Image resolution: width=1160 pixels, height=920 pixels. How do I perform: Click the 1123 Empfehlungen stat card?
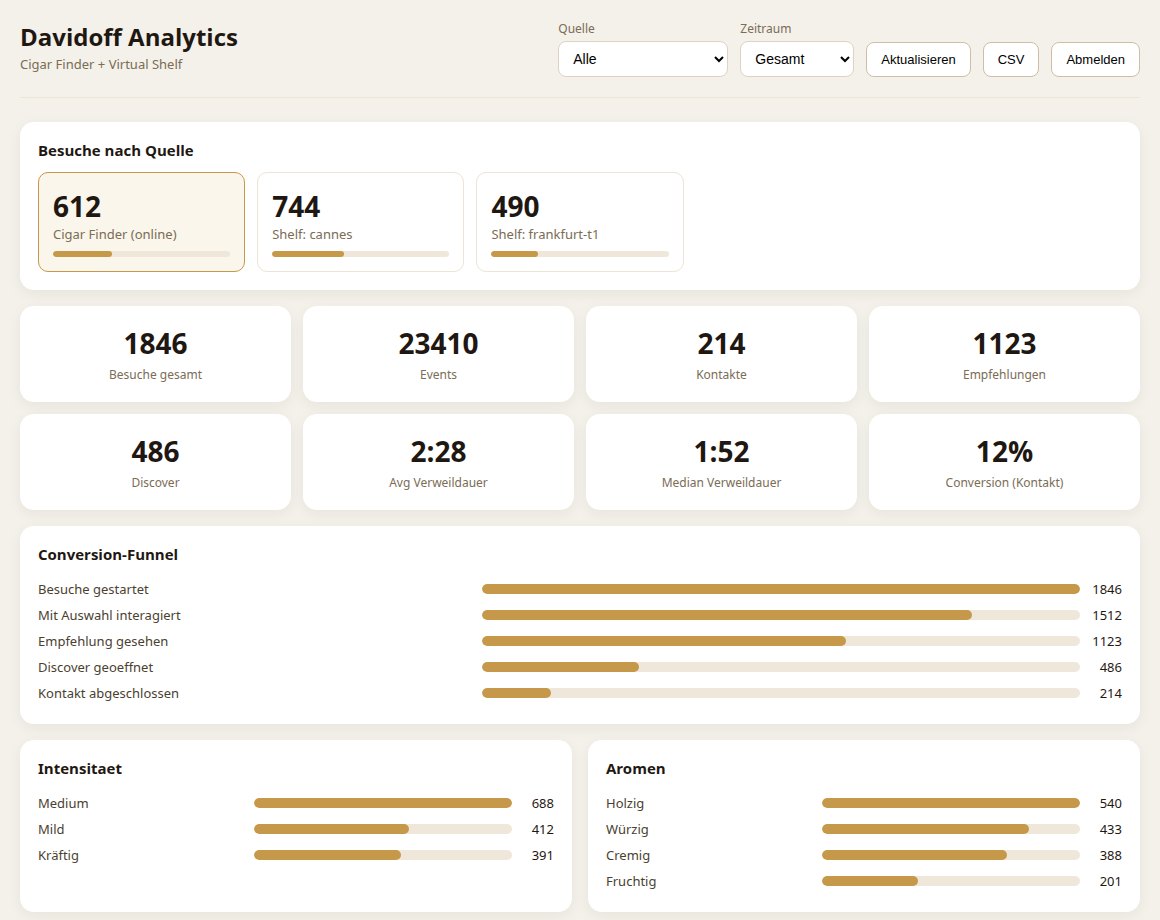tap(1004, 354)
